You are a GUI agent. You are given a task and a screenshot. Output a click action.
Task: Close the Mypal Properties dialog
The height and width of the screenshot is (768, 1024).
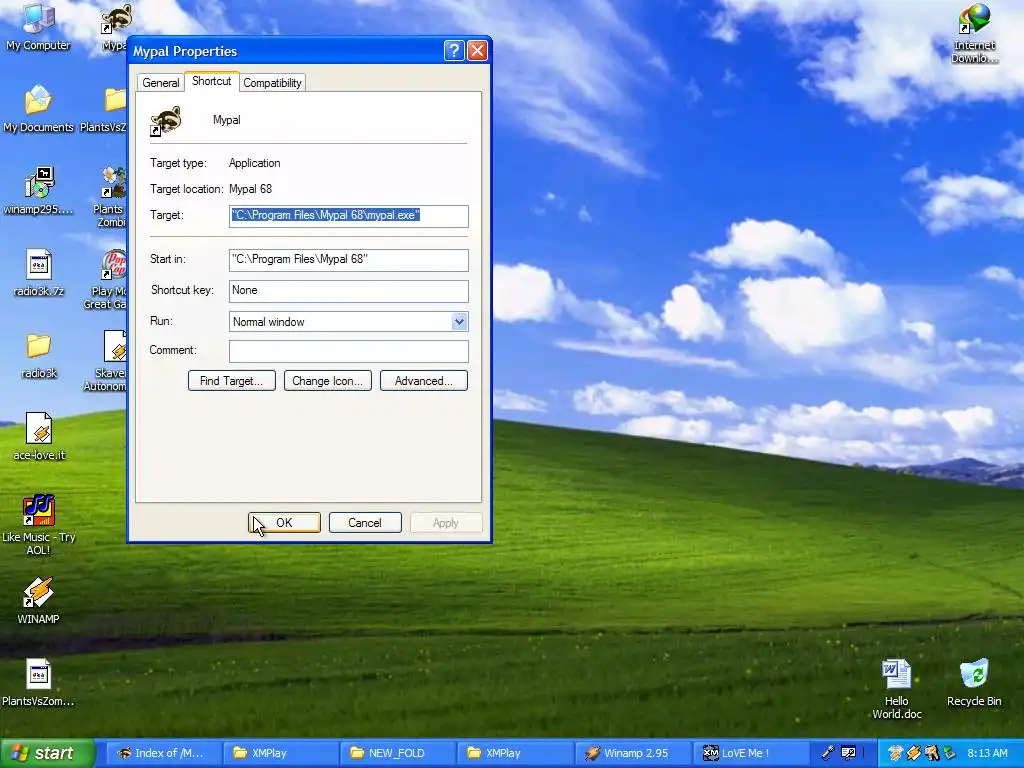click(x=477, y=51)
